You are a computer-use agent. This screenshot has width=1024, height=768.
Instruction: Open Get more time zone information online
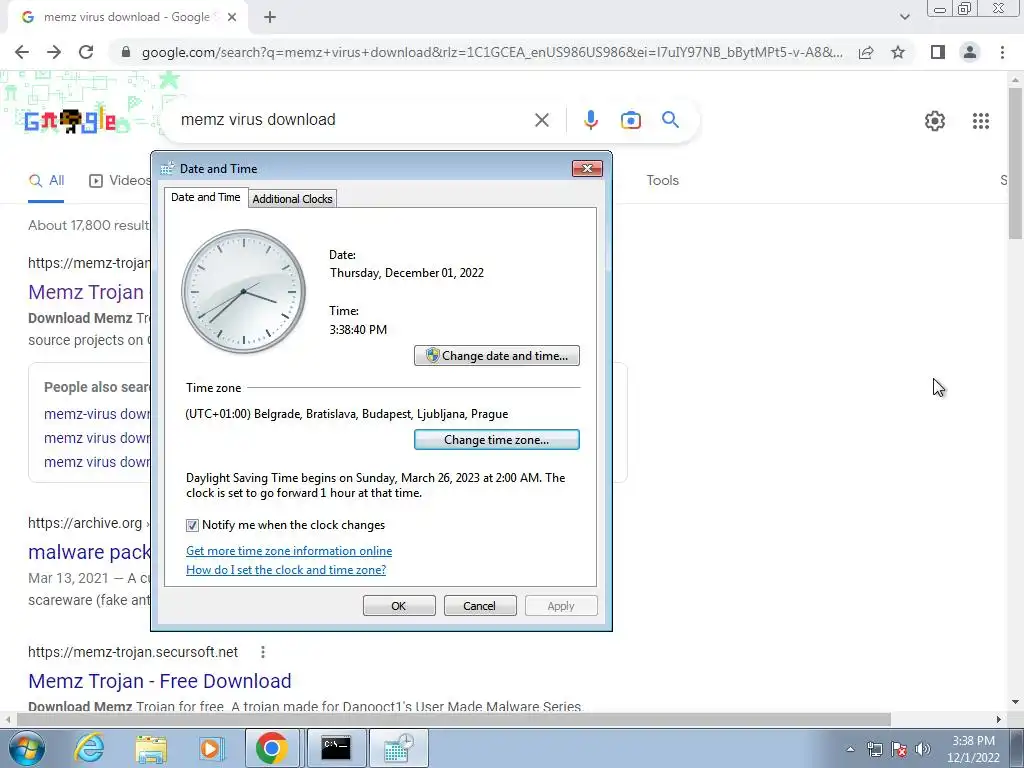click(289, 551)
